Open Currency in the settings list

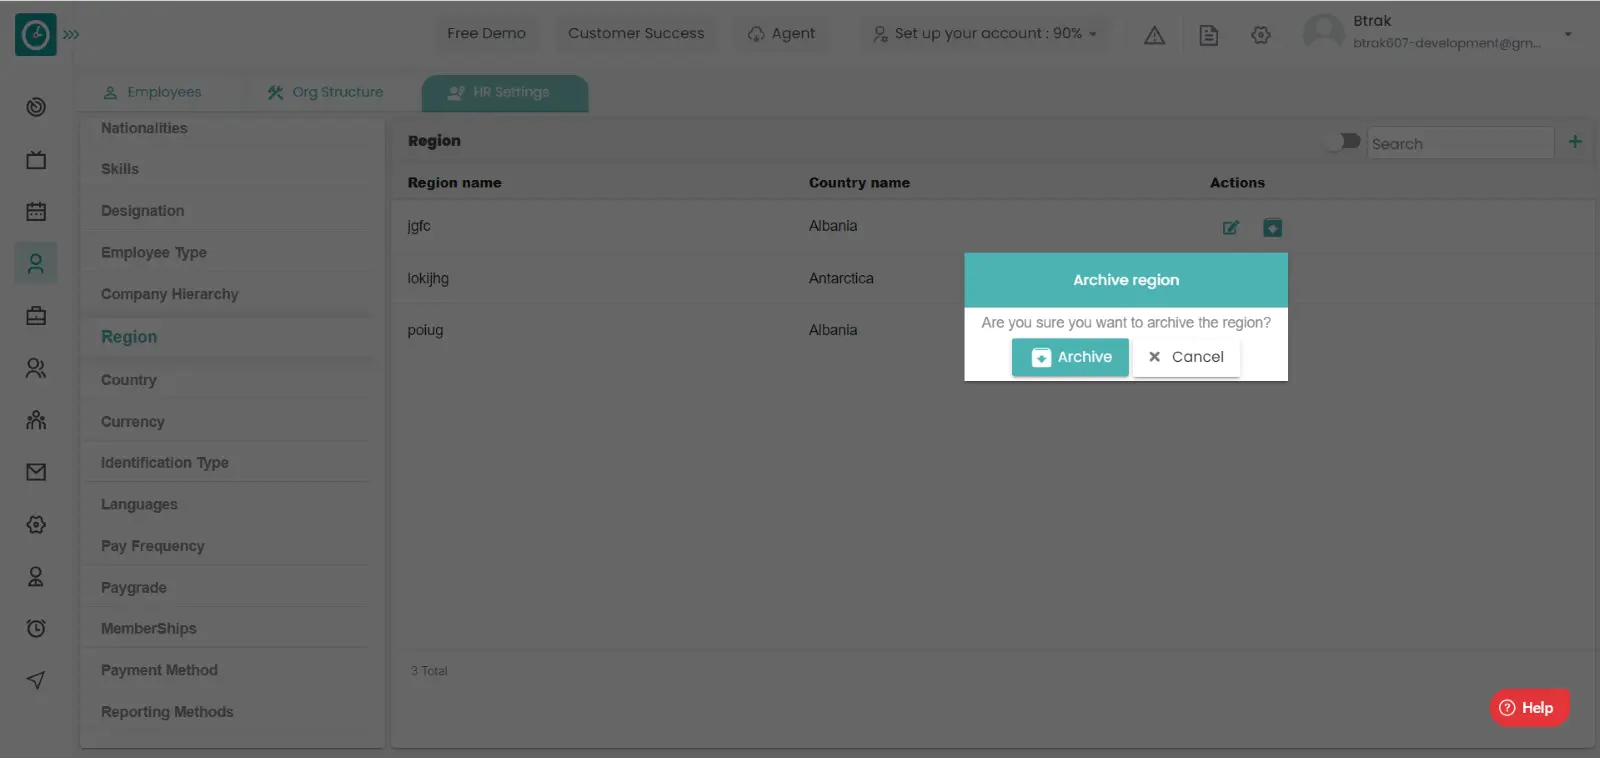(133, 422)
